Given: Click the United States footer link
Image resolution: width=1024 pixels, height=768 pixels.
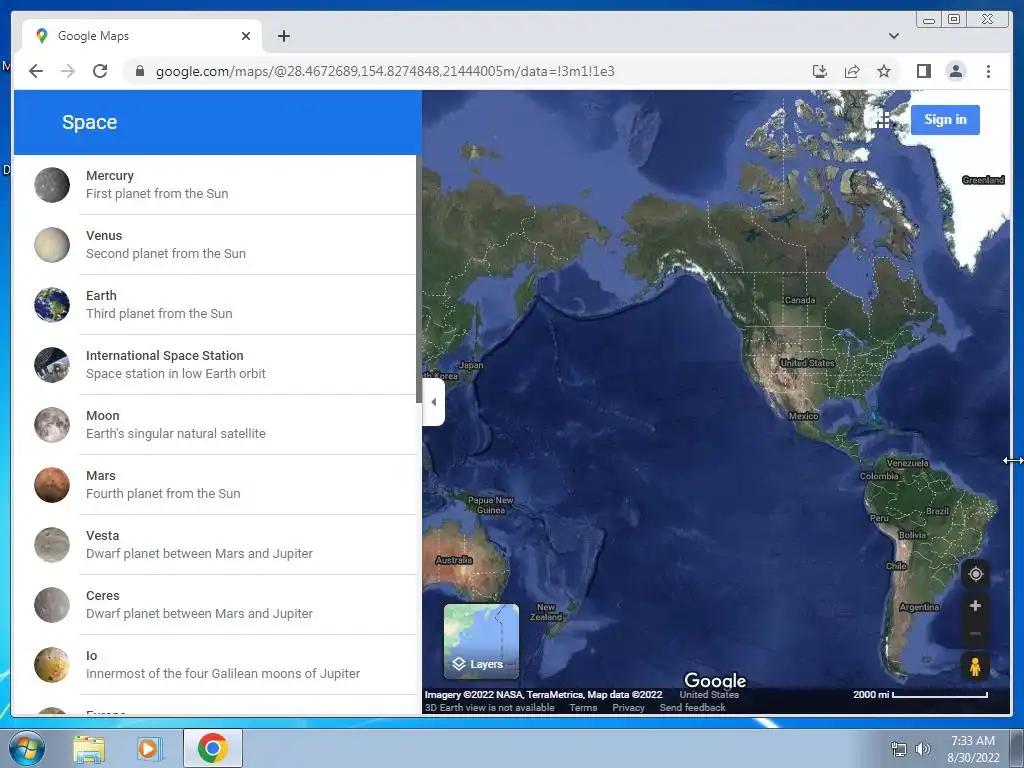Looking at the screenshot, I should (x=709, y=695).
